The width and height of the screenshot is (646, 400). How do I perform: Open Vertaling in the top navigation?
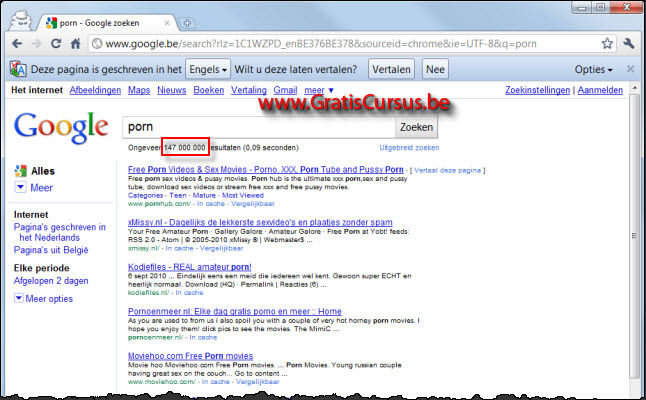pos(248,90)
